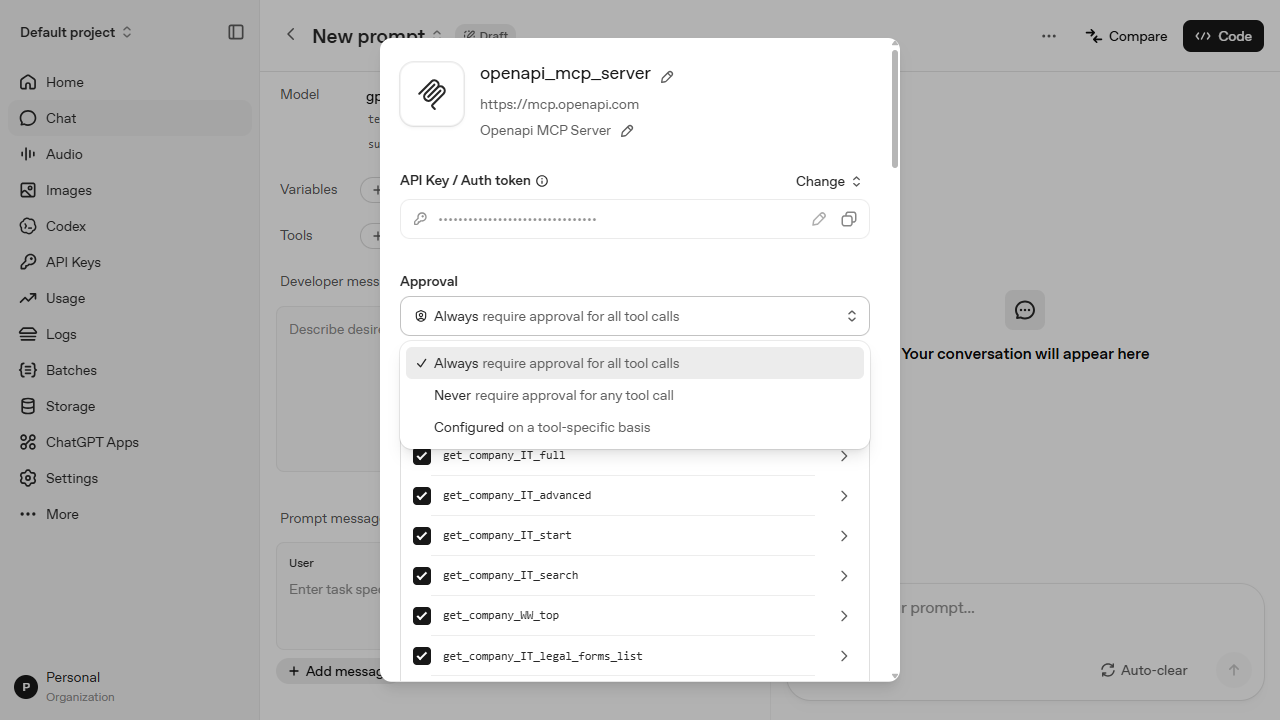Image resolution: width=1280 pixels, height=720 pixels.
Task: Click the Storage database icon
Action: click(x=28, y=406)
